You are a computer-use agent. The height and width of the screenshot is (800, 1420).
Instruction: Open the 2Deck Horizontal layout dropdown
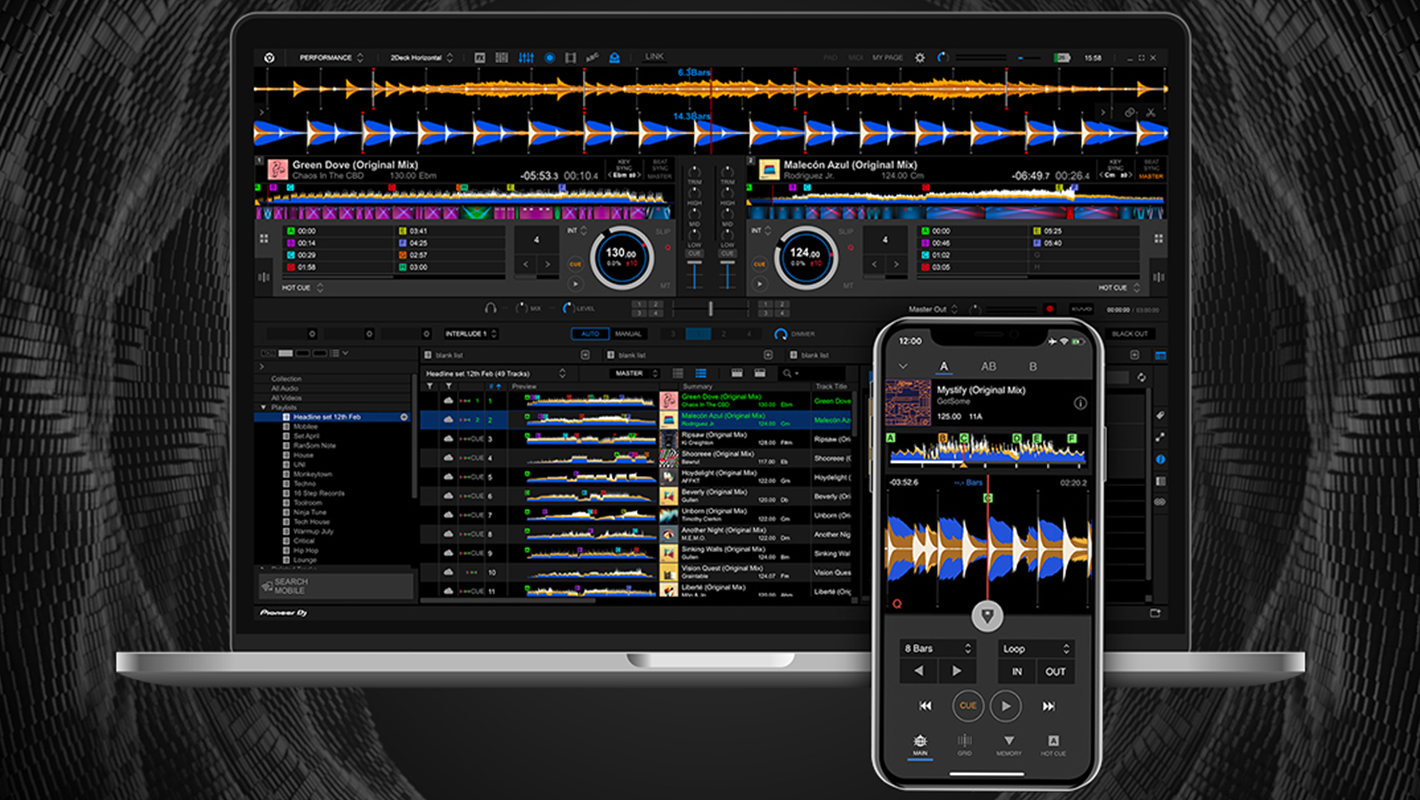421,58
